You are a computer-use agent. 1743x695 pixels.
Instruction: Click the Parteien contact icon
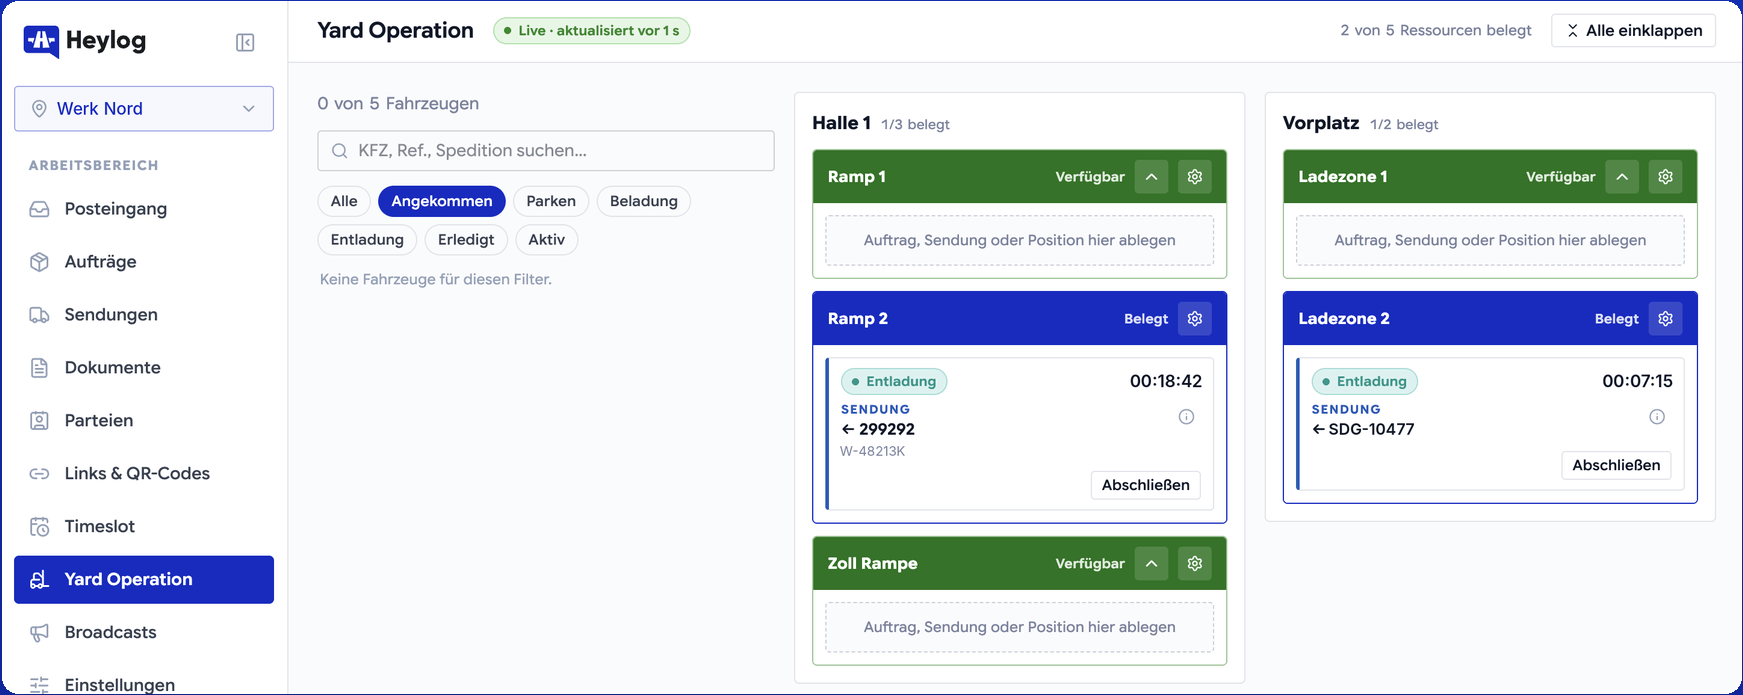pyautogui.click(x=39, y=421)
